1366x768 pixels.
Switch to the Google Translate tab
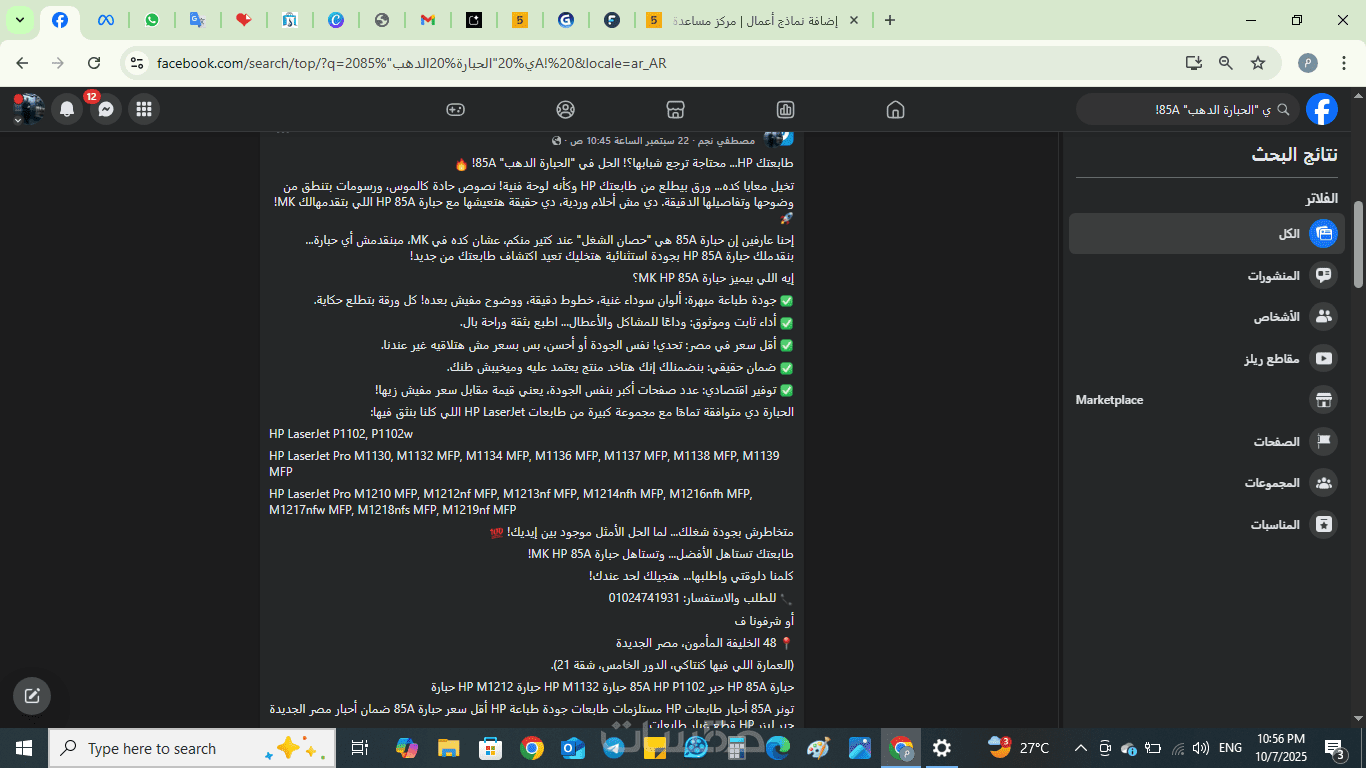coord(197,20)
